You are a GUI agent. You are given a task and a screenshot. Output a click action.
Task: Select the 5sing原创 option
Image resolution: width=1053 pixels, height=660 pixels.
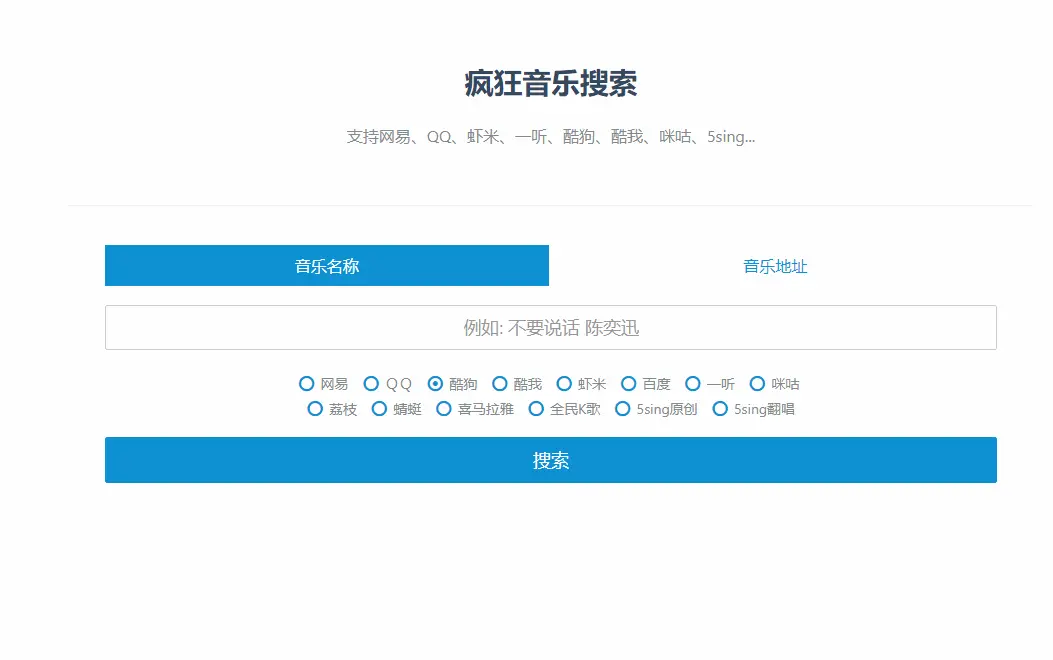tap(622, 409)
